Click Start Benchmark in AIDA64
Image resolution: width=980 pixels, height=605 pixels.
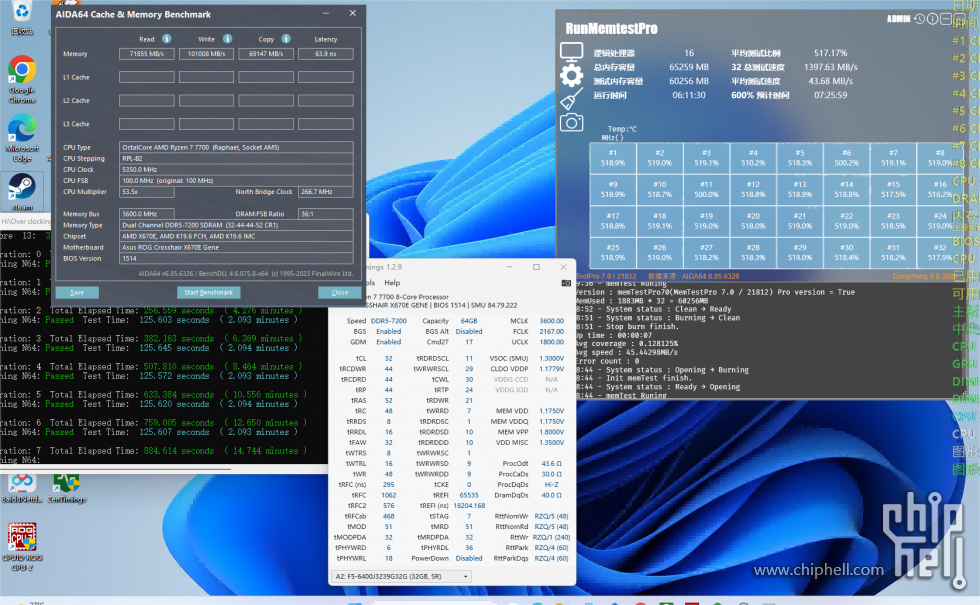tap(208, 292)
